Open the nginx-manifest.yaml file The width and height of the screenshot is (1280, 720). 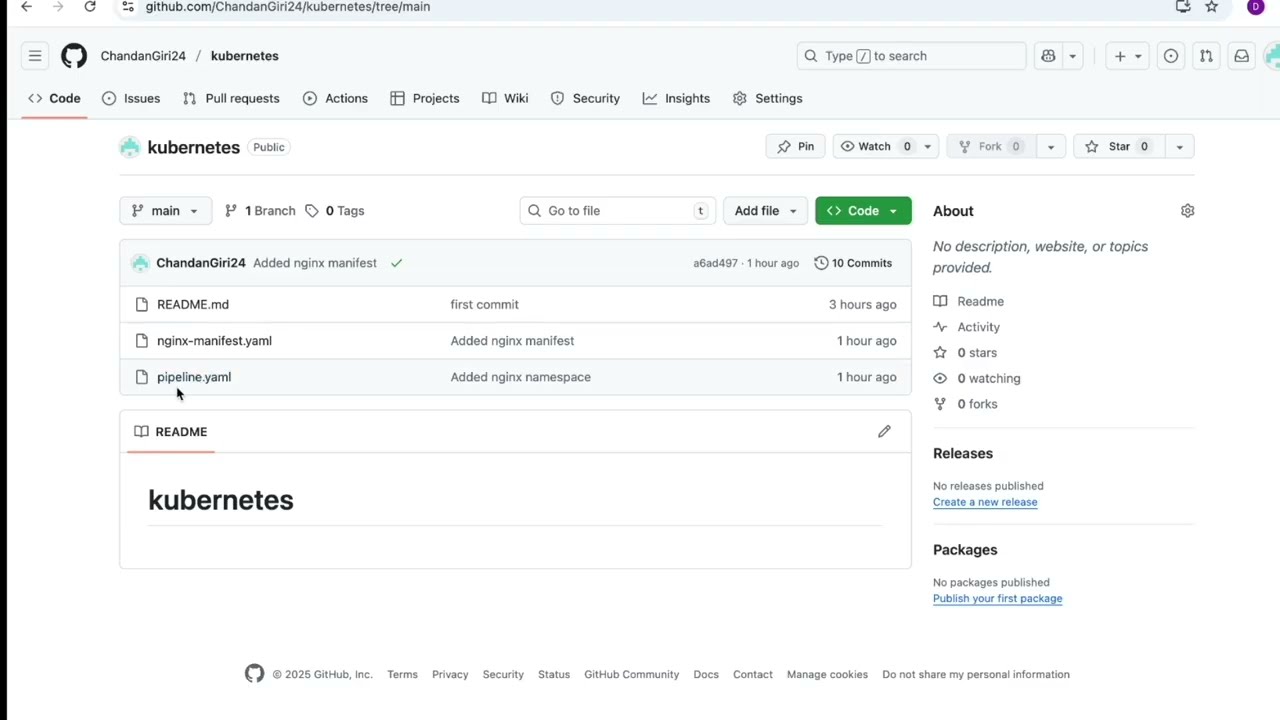pyautogui.click(x=214, y=341)
